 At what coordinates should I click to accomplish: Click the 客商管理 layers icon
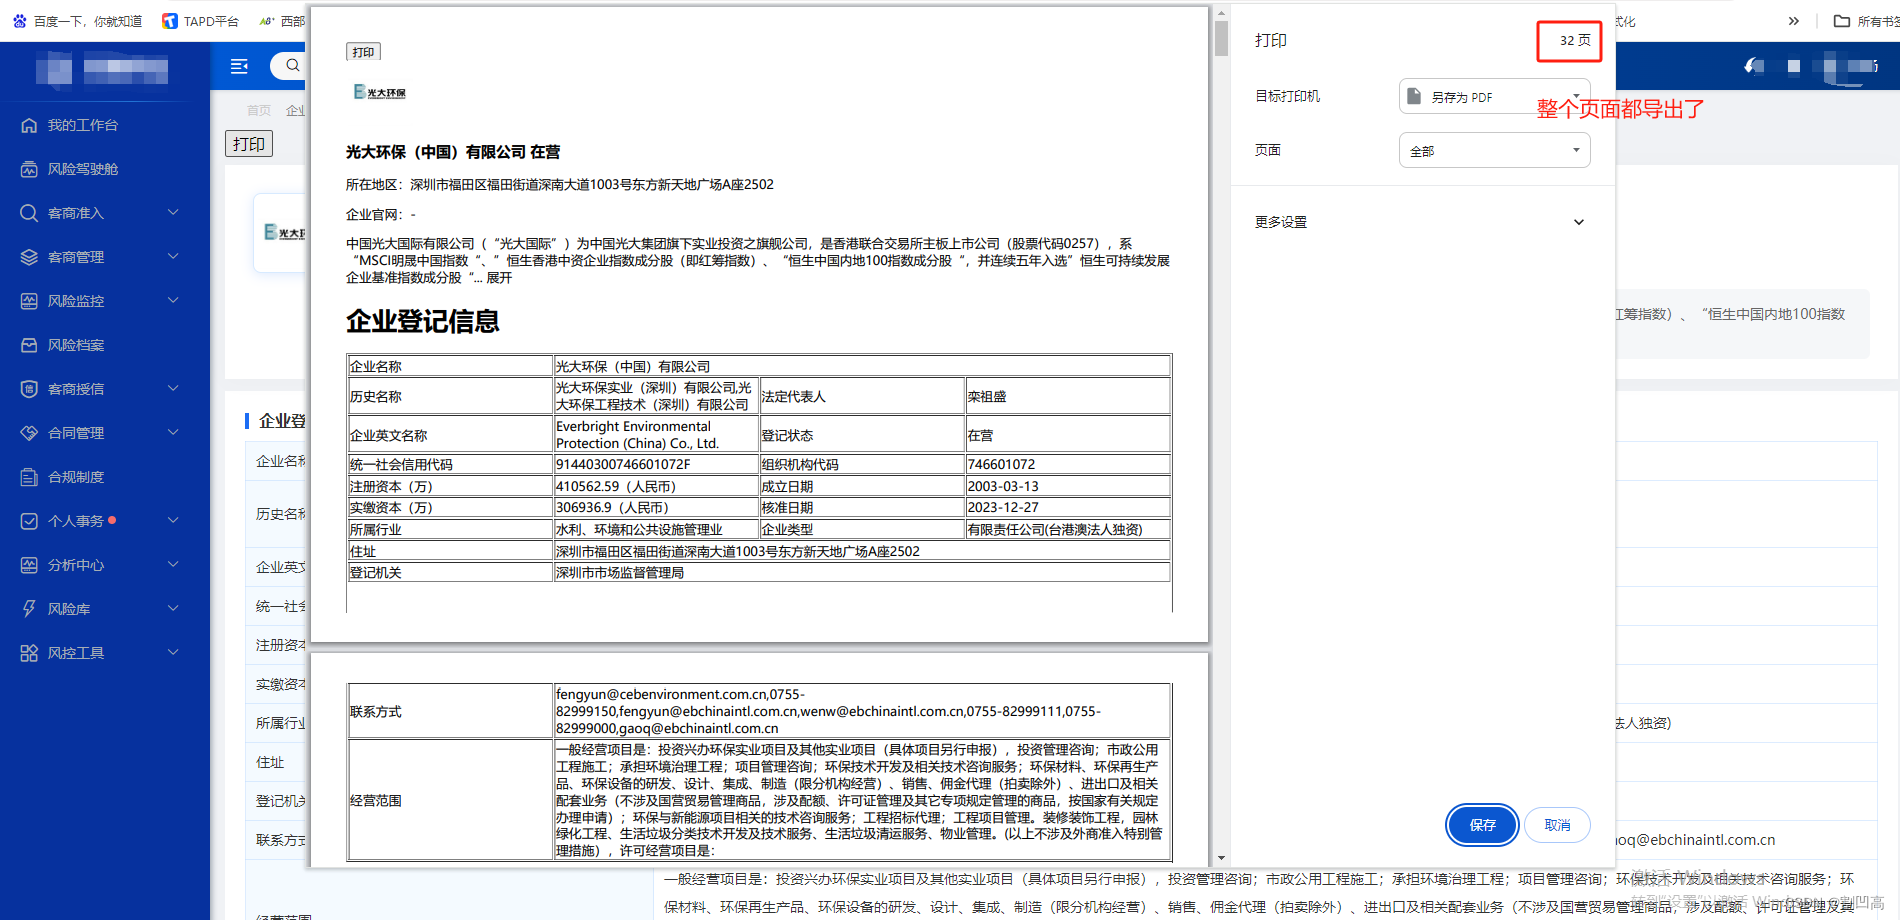point(29,257)
